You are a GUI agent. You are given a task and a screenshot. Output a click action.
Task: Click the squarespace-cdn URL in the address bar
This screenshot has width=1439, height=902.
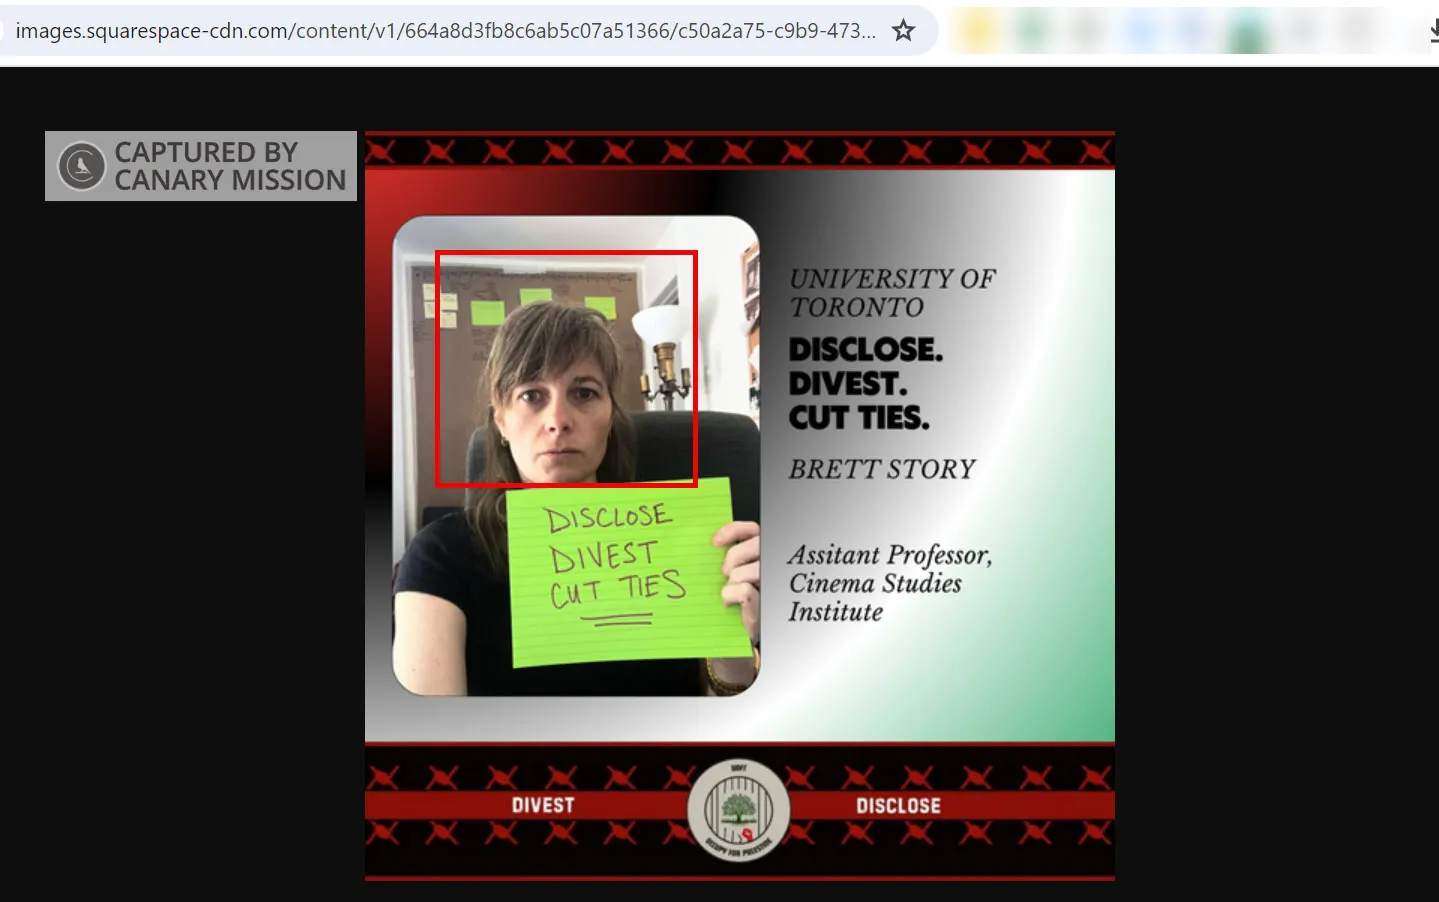446,31
